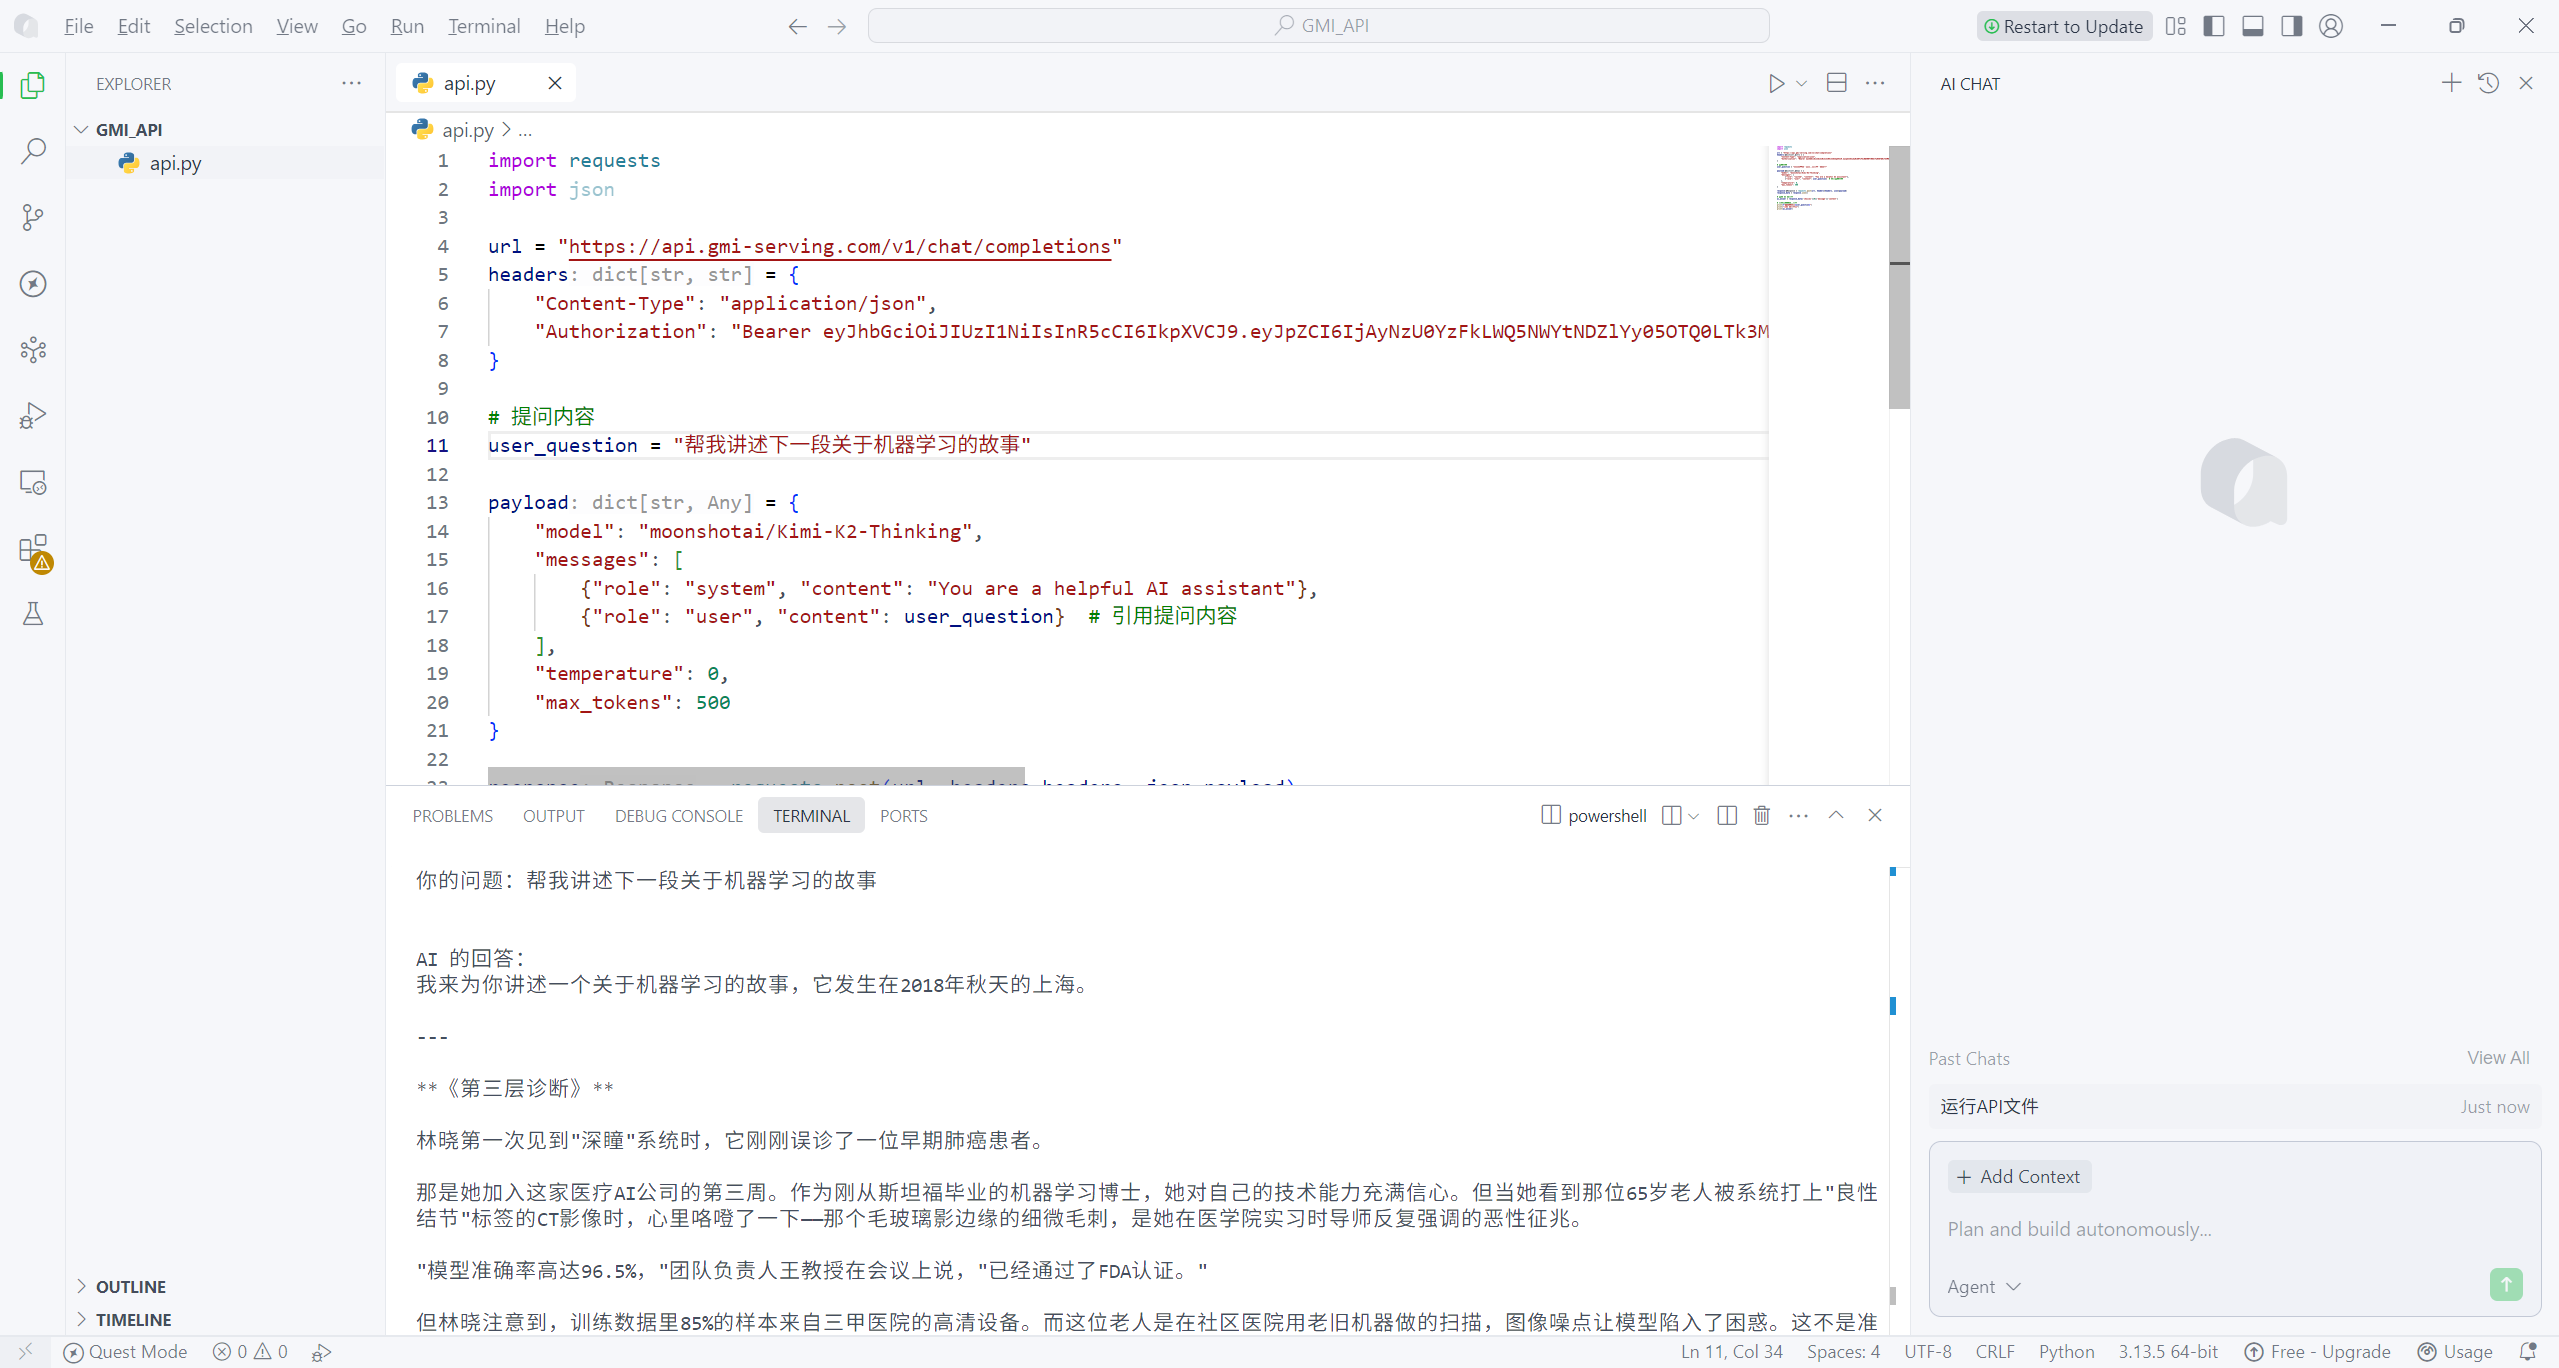Open the Agent mode dropdown
This screenshot has height=1368, width=2559.
pos(1983,1287)
